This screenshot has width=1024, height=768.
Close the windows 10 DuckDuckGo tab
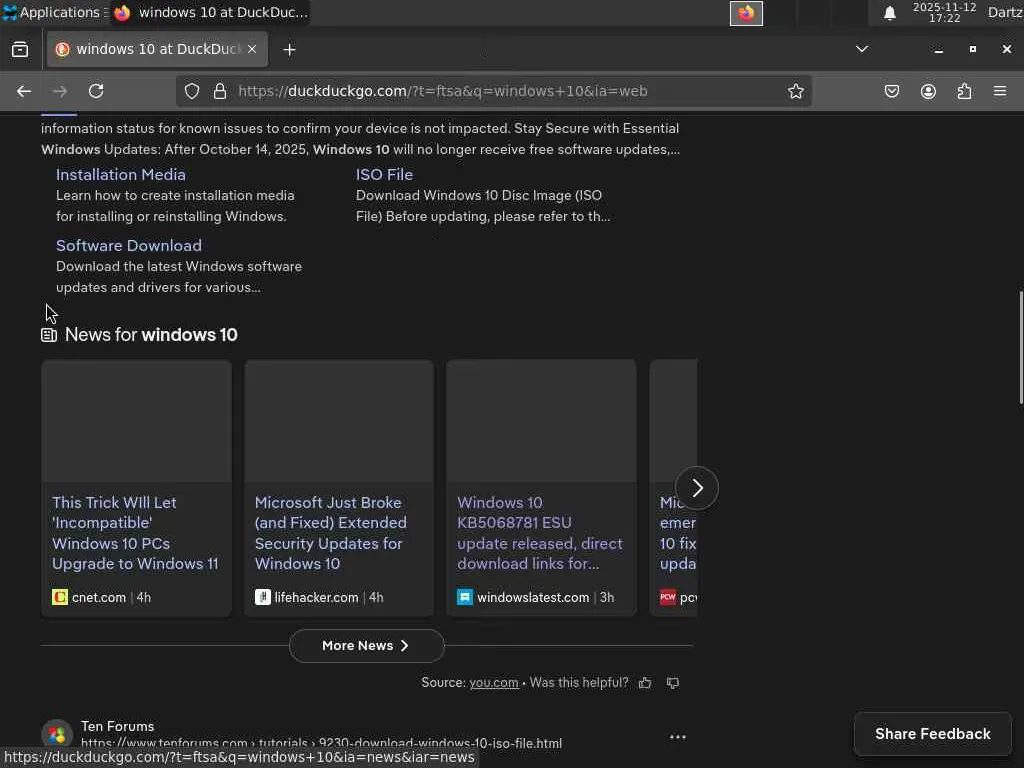(x=252, y=49)
